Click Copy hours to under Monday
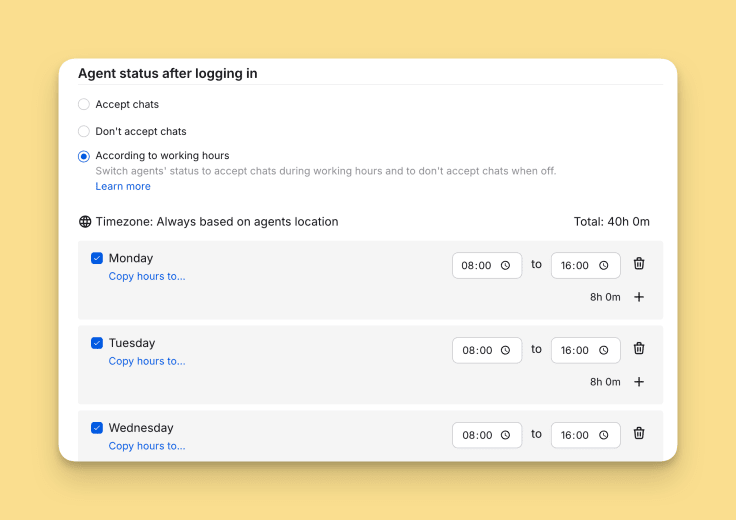 point(147,277)
